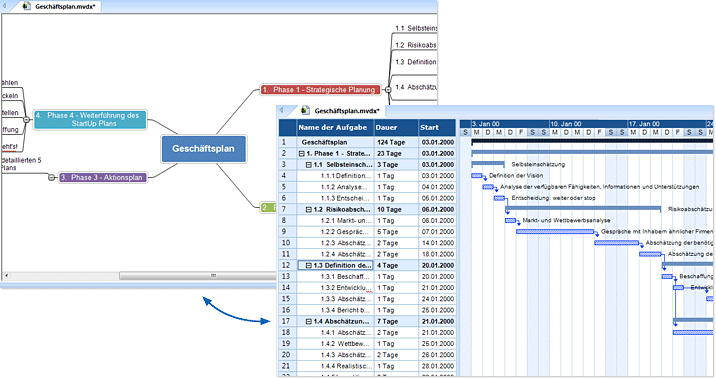Screen dimensions: 716x379
Task: Select the red Phase 1 - Strategische Planung node
Action: click(320, 89)
